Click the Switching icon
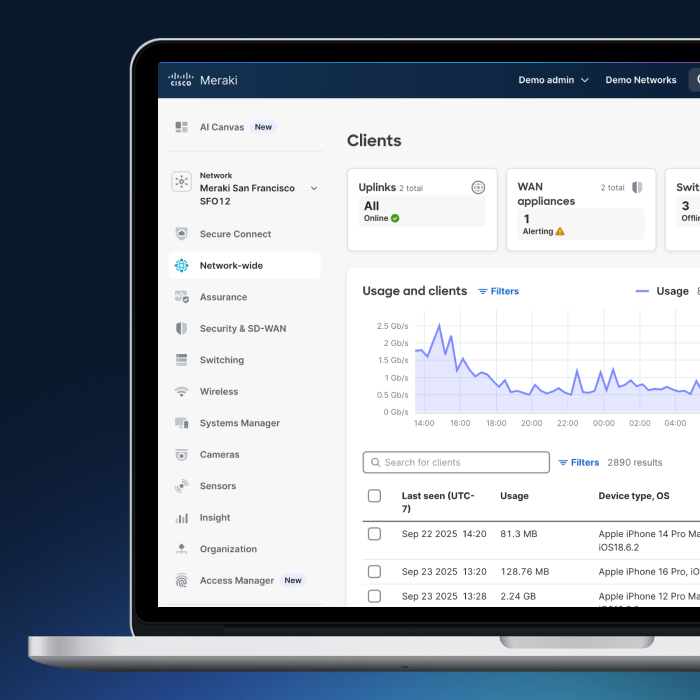Screen dimensions: 700x700 (x=181, y=360)
